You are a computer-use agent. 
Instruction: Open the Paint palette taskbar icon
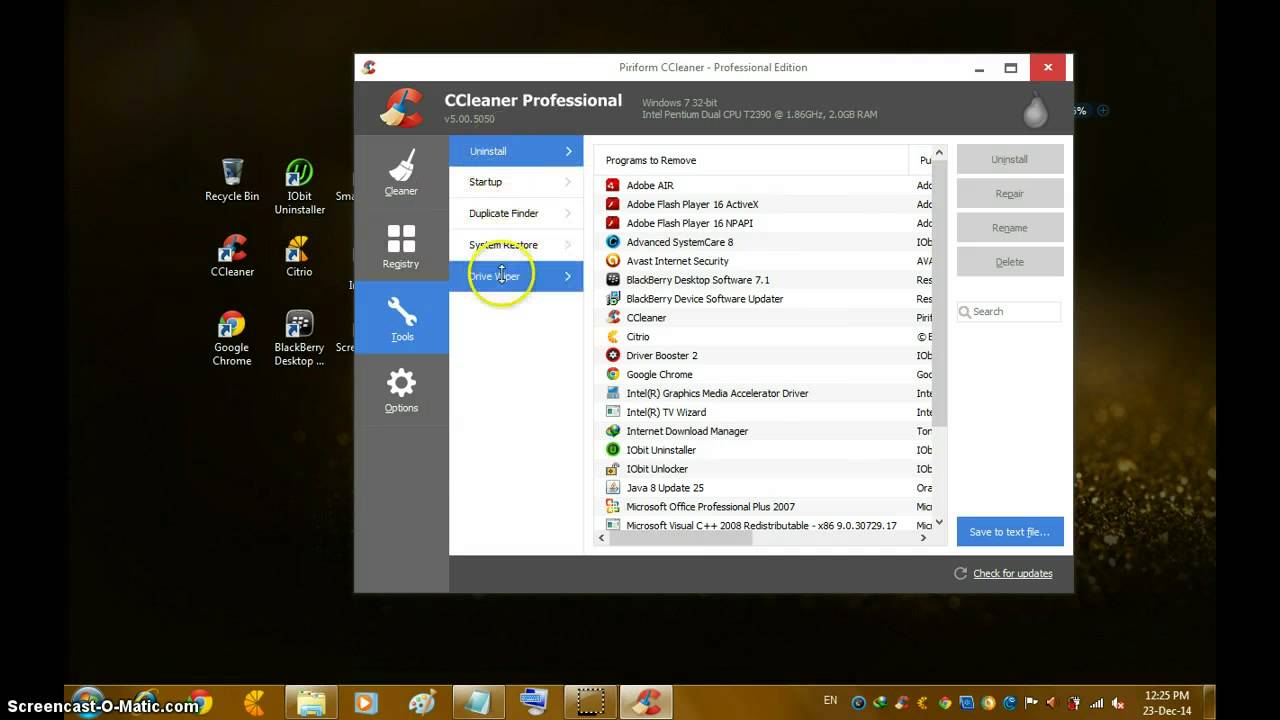click(422, 702)
